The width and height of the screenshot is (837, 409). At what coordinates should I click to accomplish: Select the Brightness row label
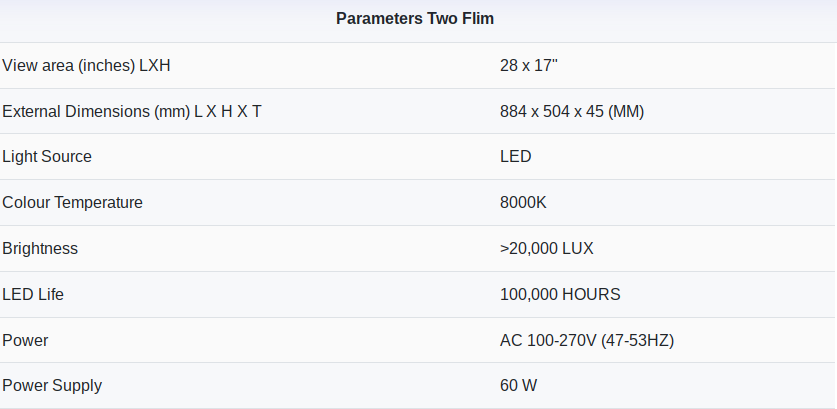click(x=40, y=249)
